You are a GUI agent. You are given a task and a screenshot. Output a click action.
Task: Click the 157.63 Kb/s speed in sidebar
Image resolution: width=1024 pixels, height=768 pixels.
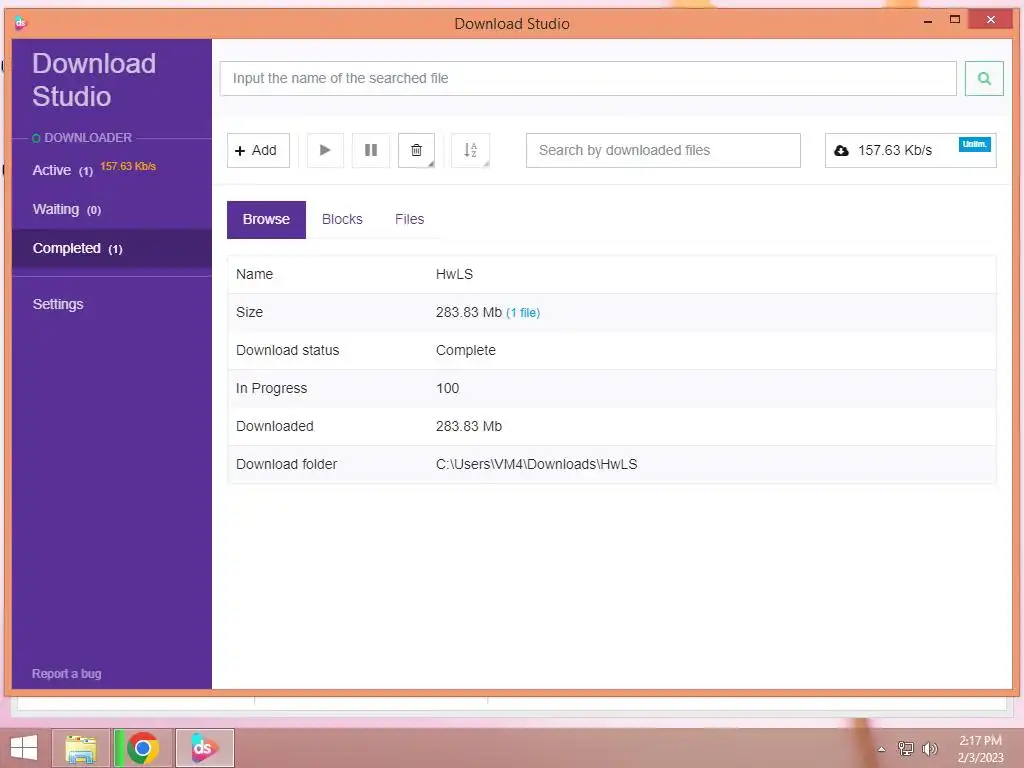128,167
